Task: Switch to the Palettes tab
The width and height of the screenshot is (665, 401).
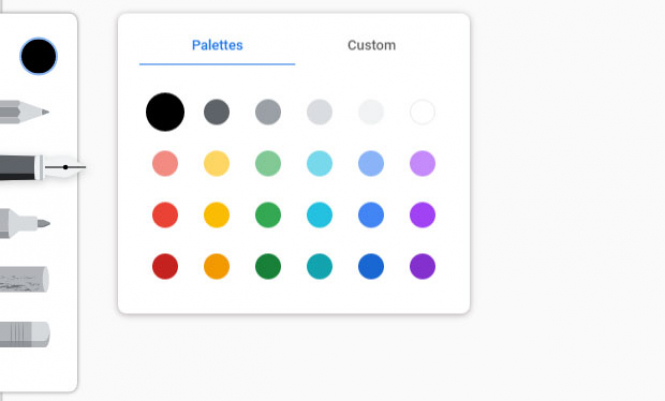Action: [x=217, y=45]
